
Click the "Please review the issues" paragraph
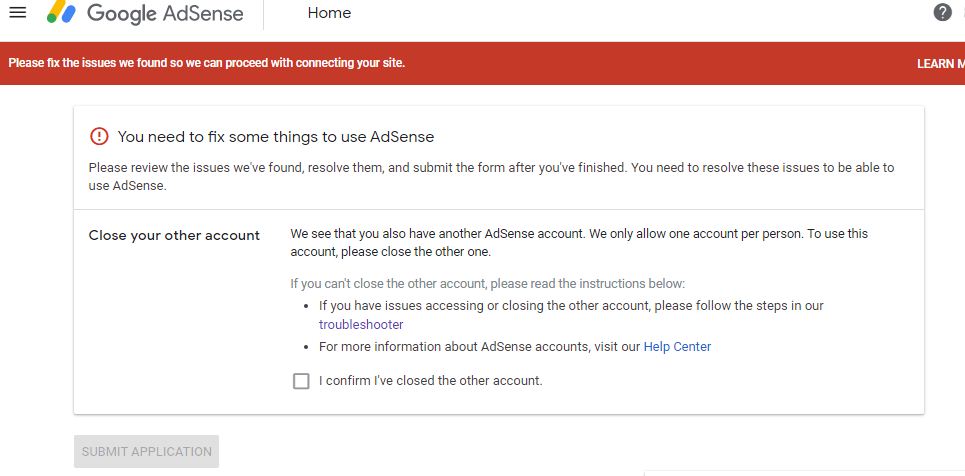click(491, 176)
